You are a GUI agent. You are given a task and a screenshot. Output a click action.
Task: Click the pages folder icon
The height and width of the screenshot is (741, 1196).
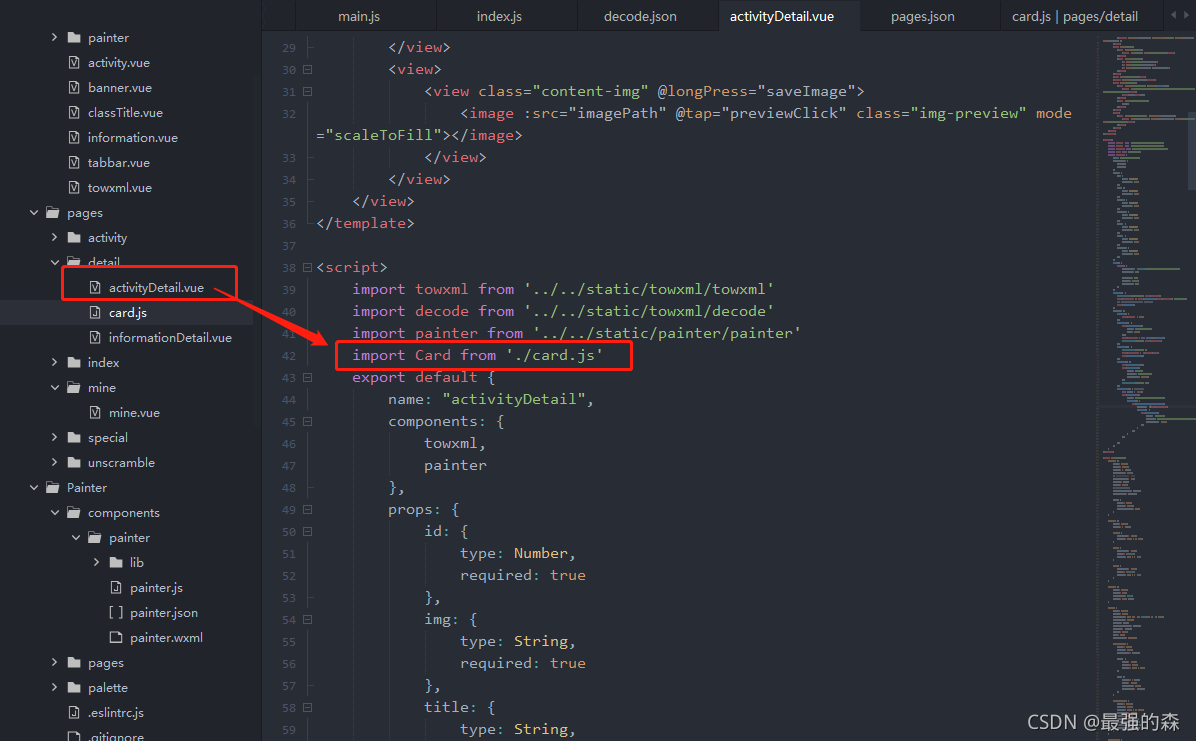(x=53, y=213)
